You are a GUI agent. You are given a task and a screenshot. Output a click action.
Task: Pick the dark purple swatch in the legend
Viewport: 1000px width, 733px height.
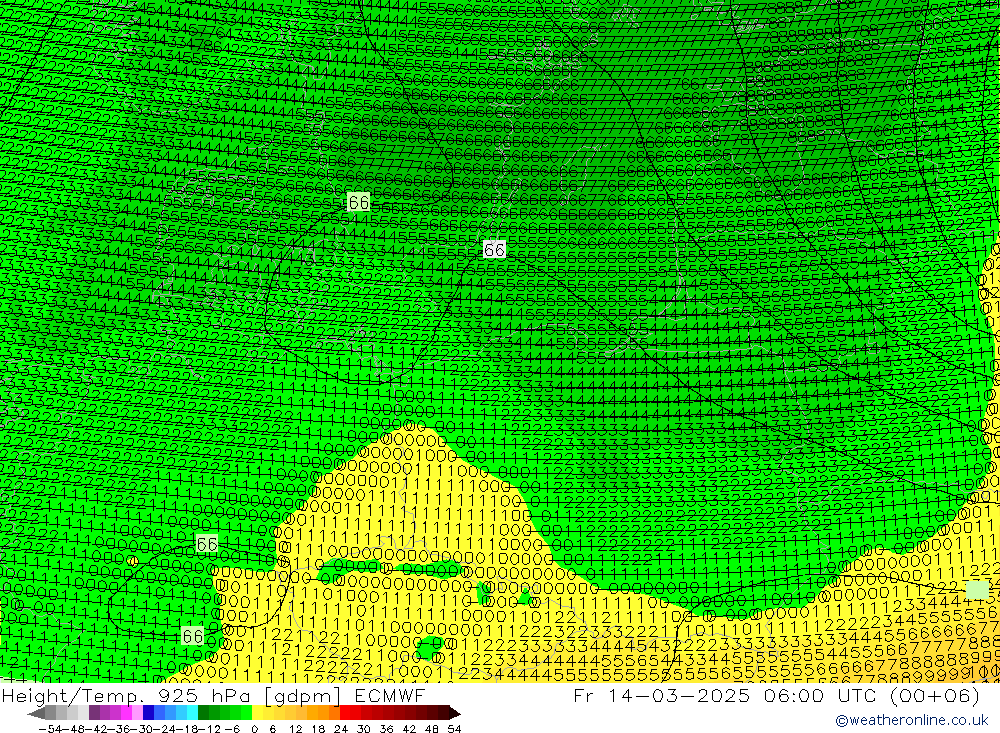pos(94,713)
